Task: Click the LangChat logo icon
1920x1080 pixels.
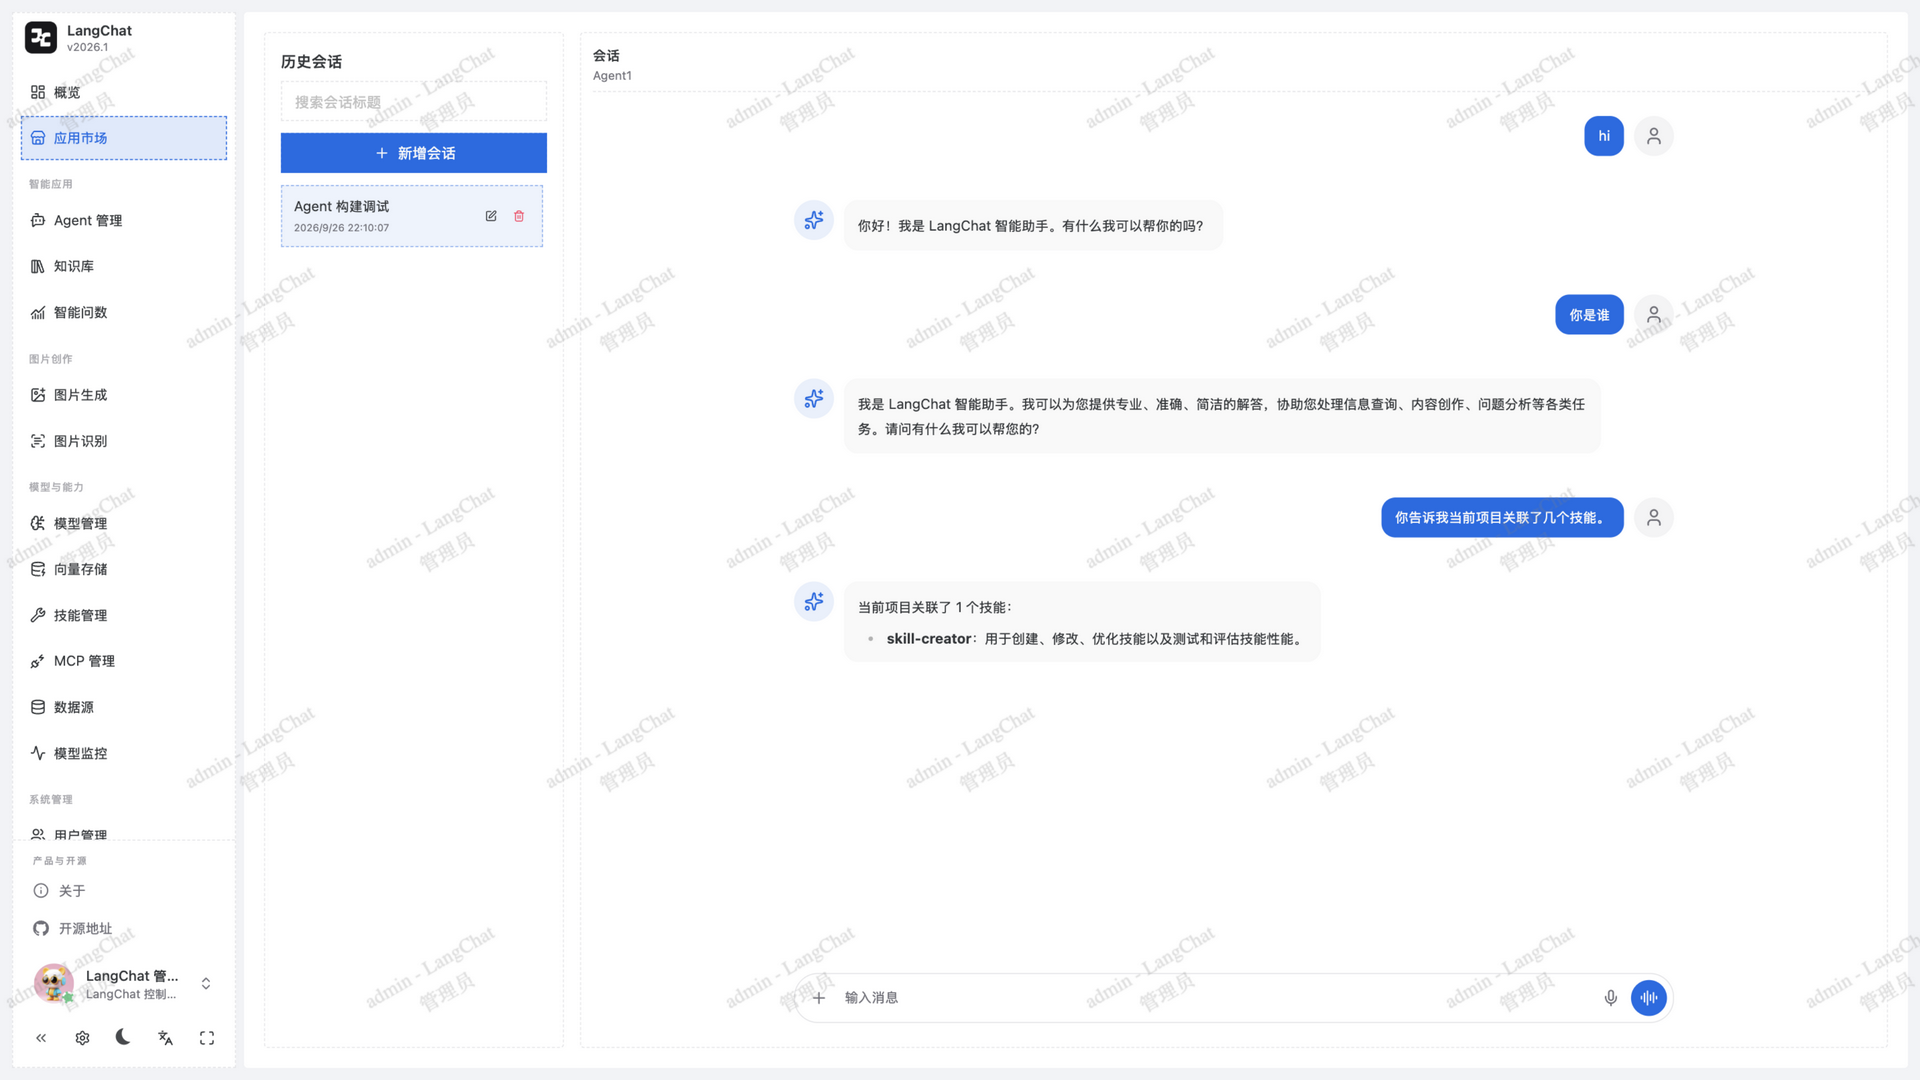Action: pos(41,38)
